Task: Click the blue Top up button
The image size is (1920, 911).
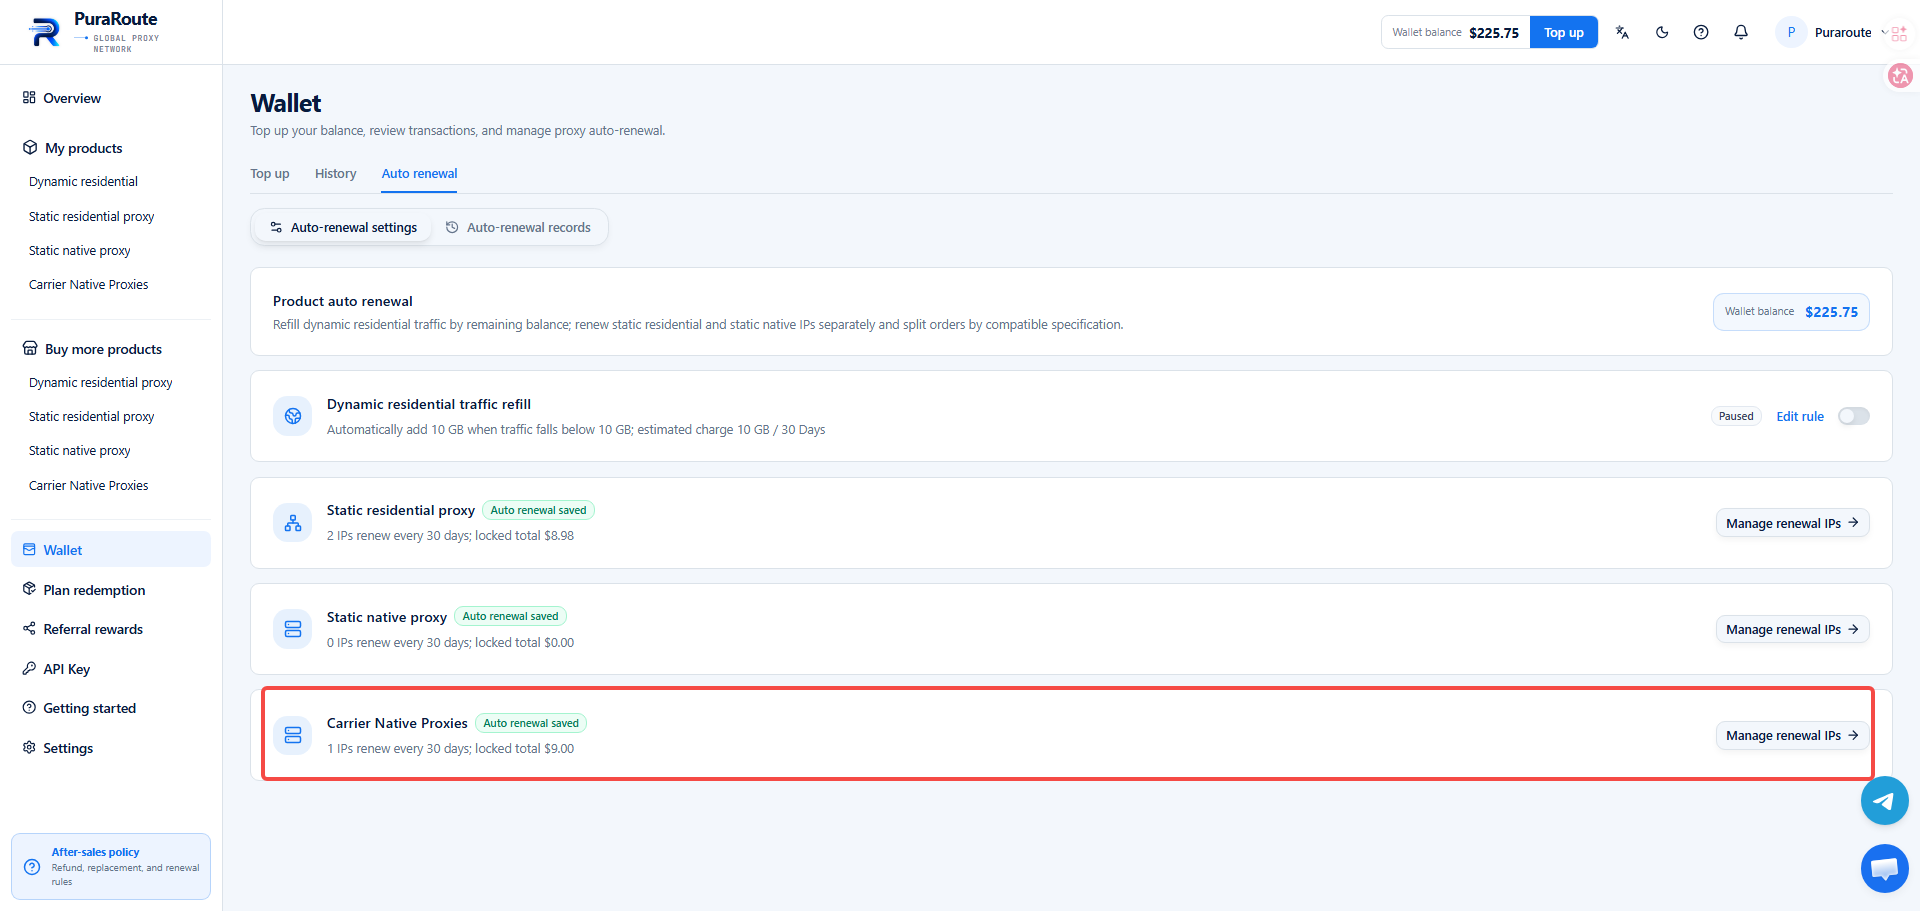Action: (x=1564, y=32)
